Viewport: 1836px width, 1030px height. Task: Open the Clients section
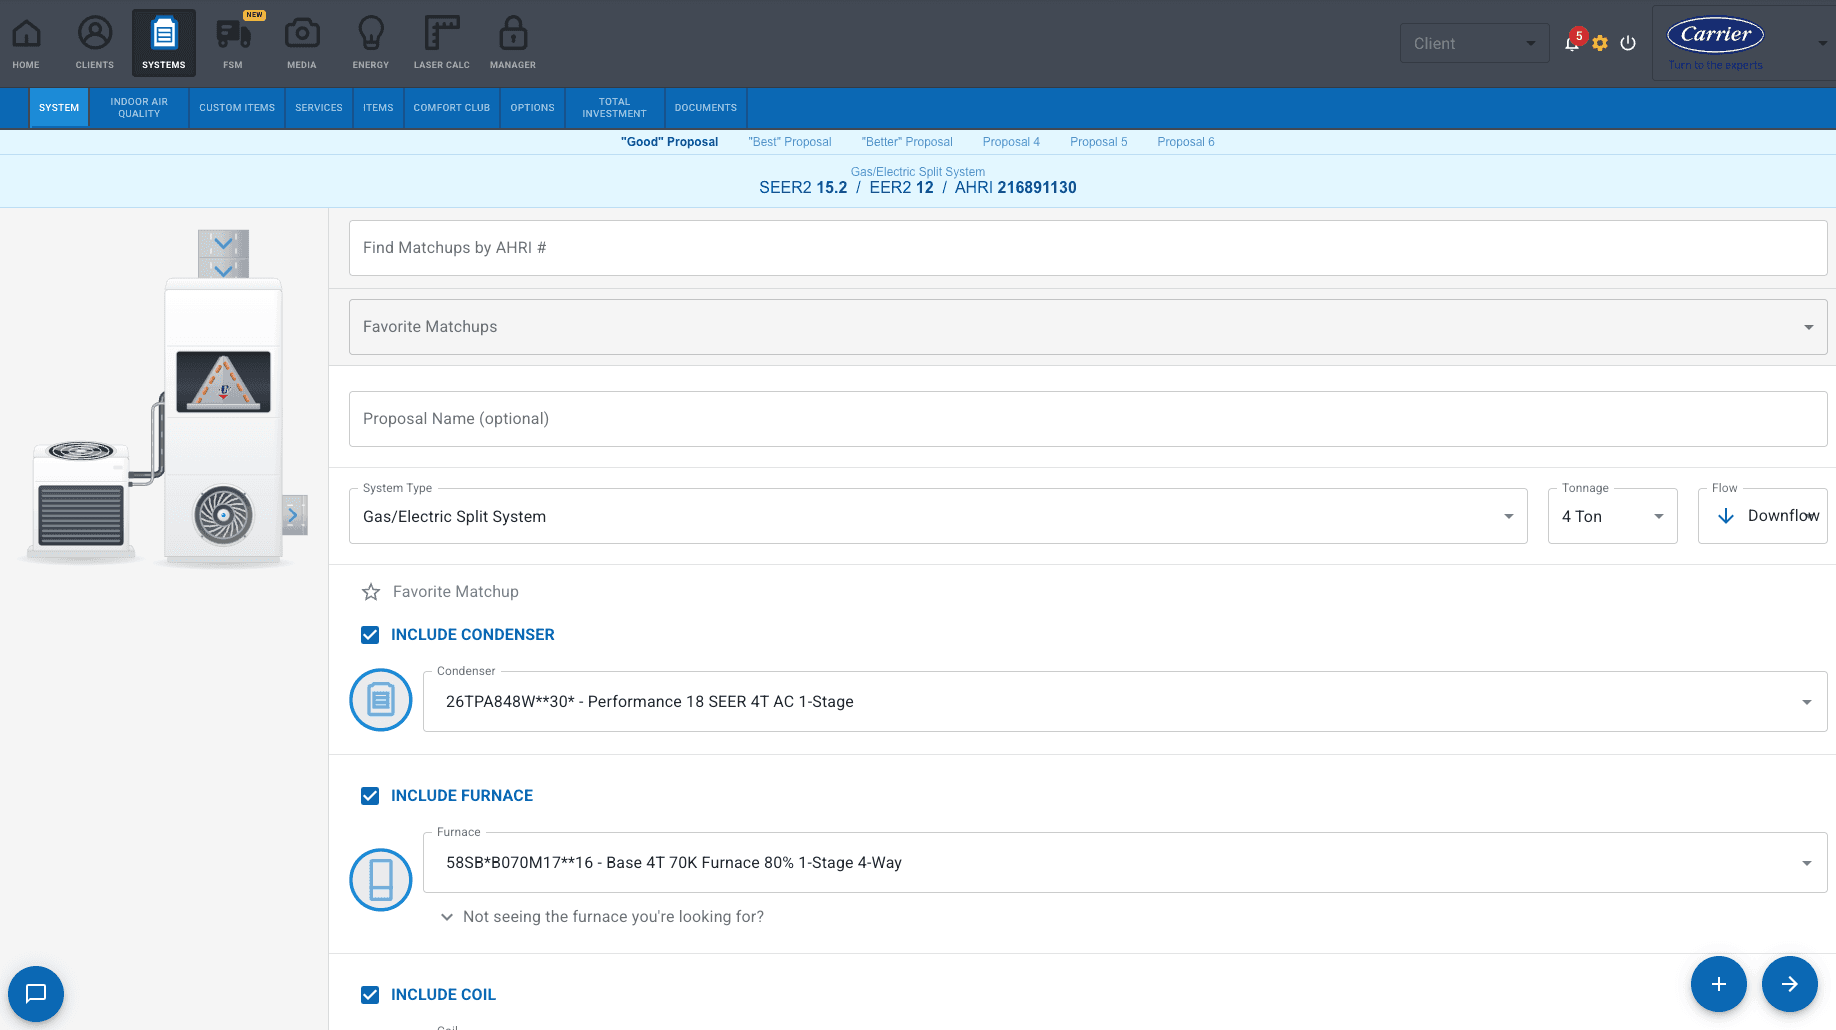(x=95, y=43)
